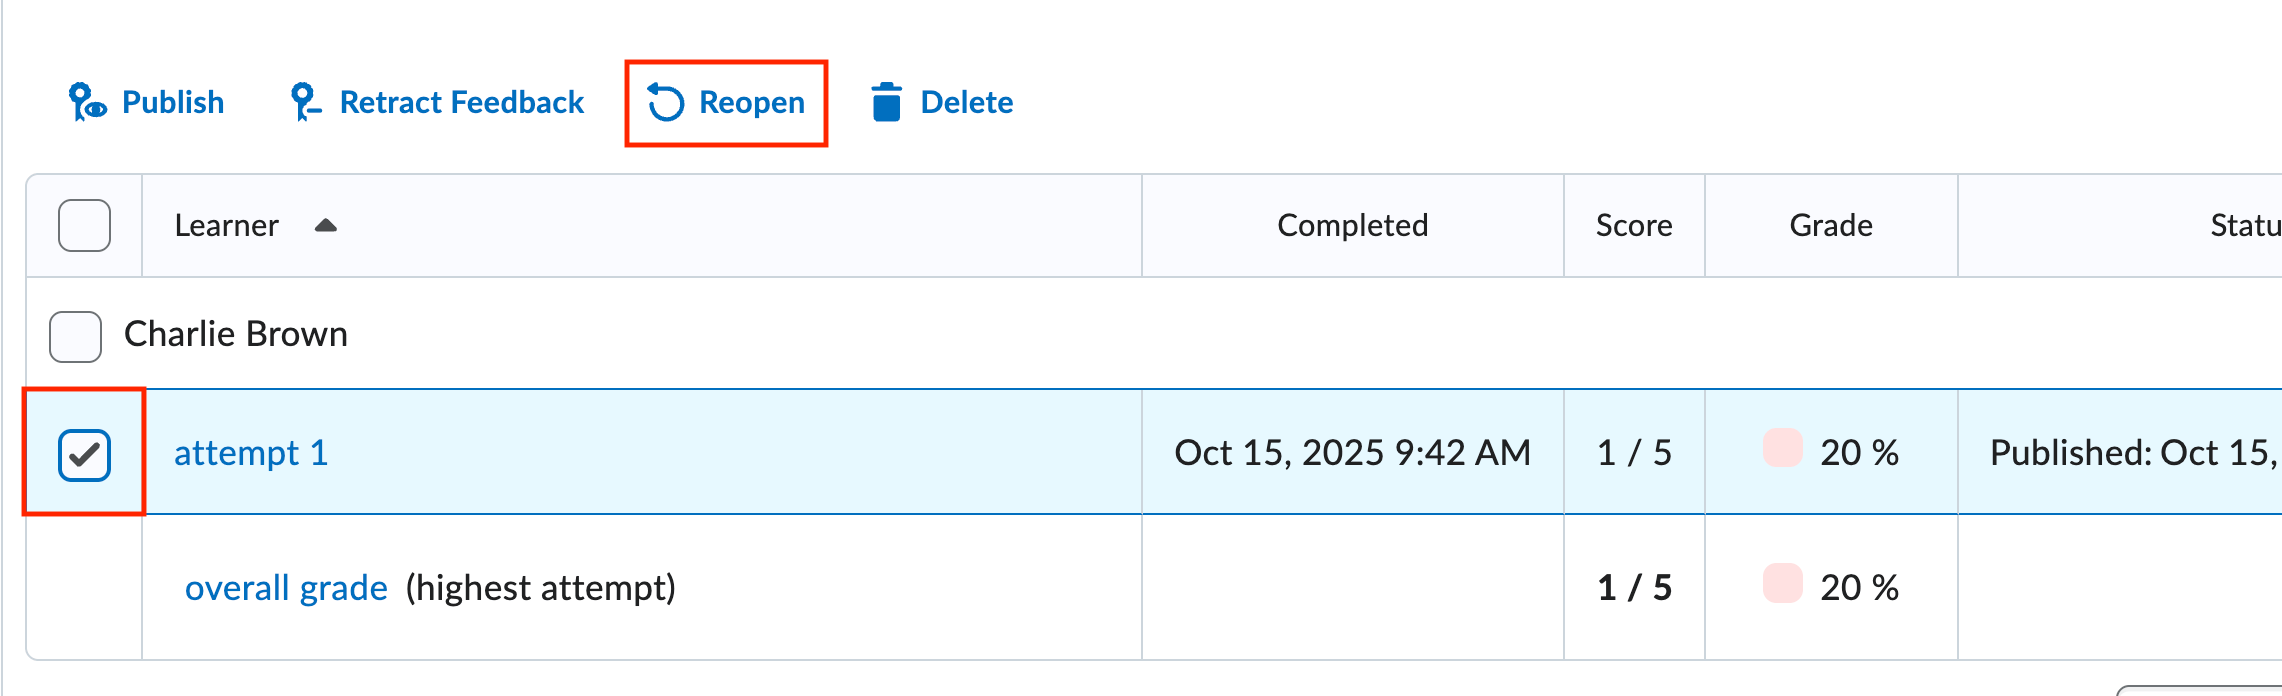2282x696 pixels.
Task: Toggle sorting on the Learner column
Action: click(227, 225)
